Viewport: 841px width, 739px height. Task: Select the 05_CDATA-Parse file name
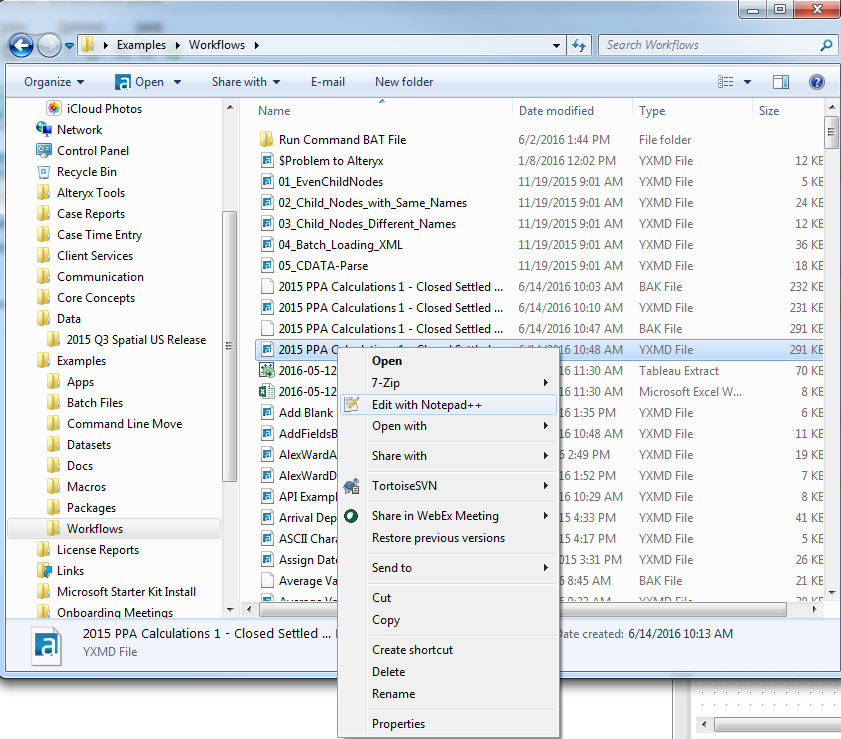323,266
